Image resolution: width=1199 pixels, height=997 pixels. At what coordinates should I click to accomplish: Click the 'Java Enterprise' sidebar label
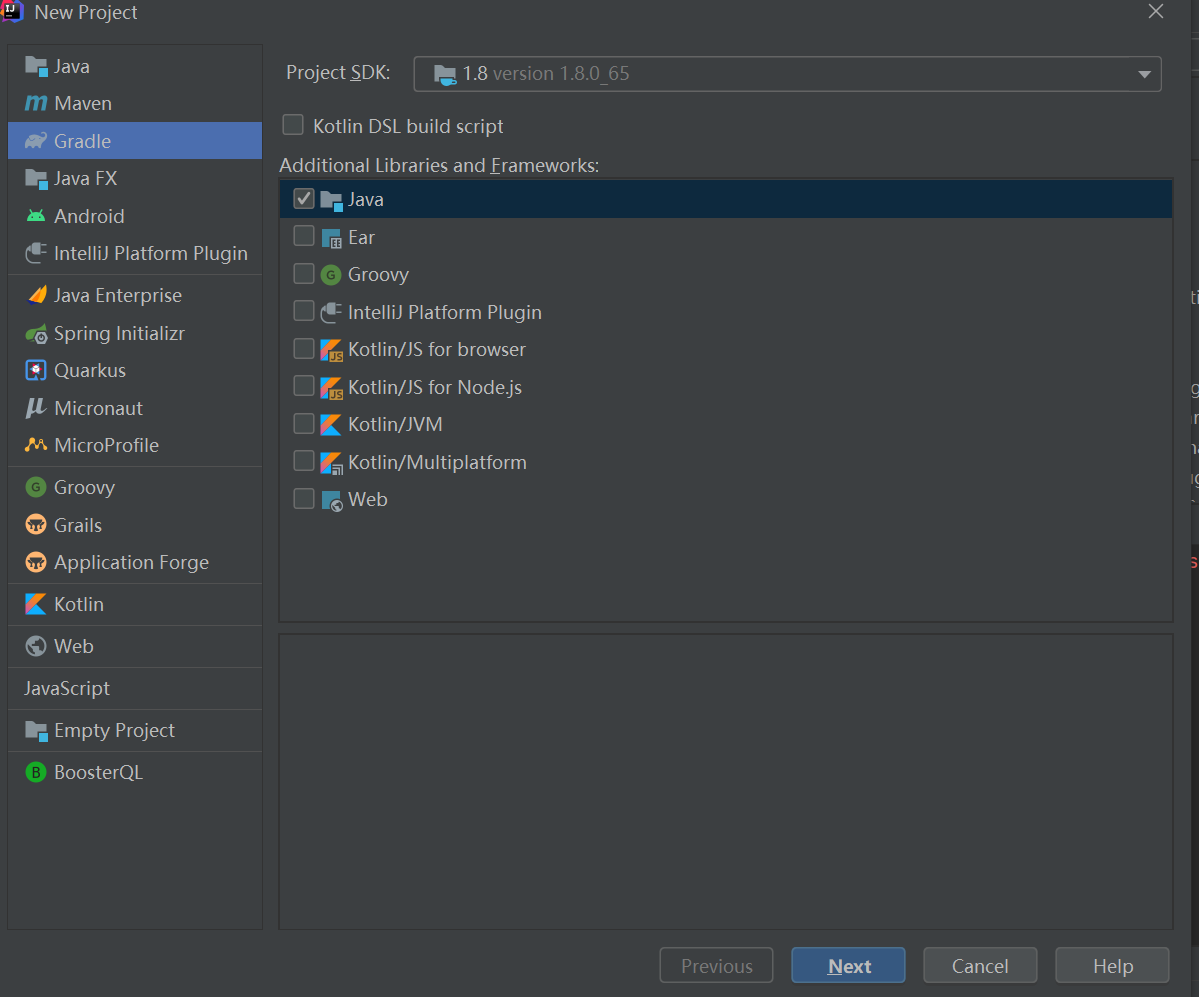pyautogui.click(x=118, y=295)
